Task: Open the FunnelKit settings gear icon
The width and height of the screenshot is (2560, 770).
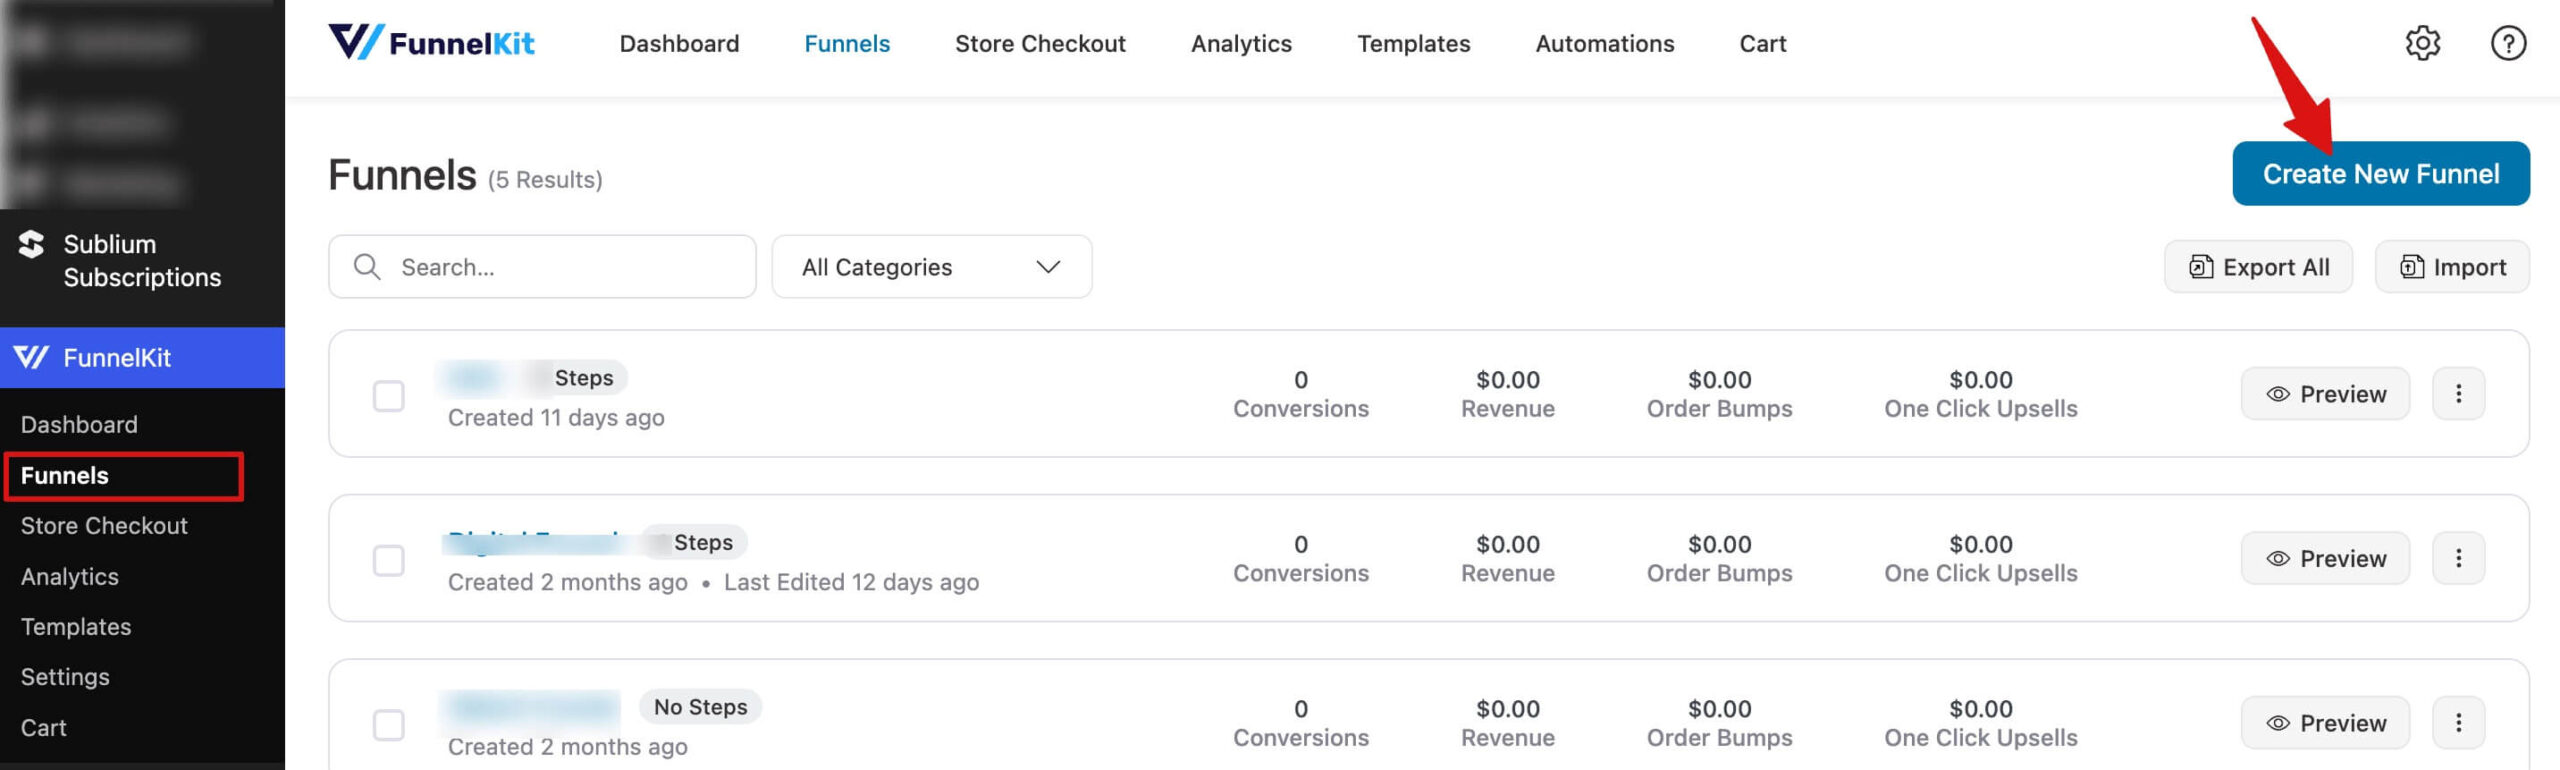Action: (2422, 43)
